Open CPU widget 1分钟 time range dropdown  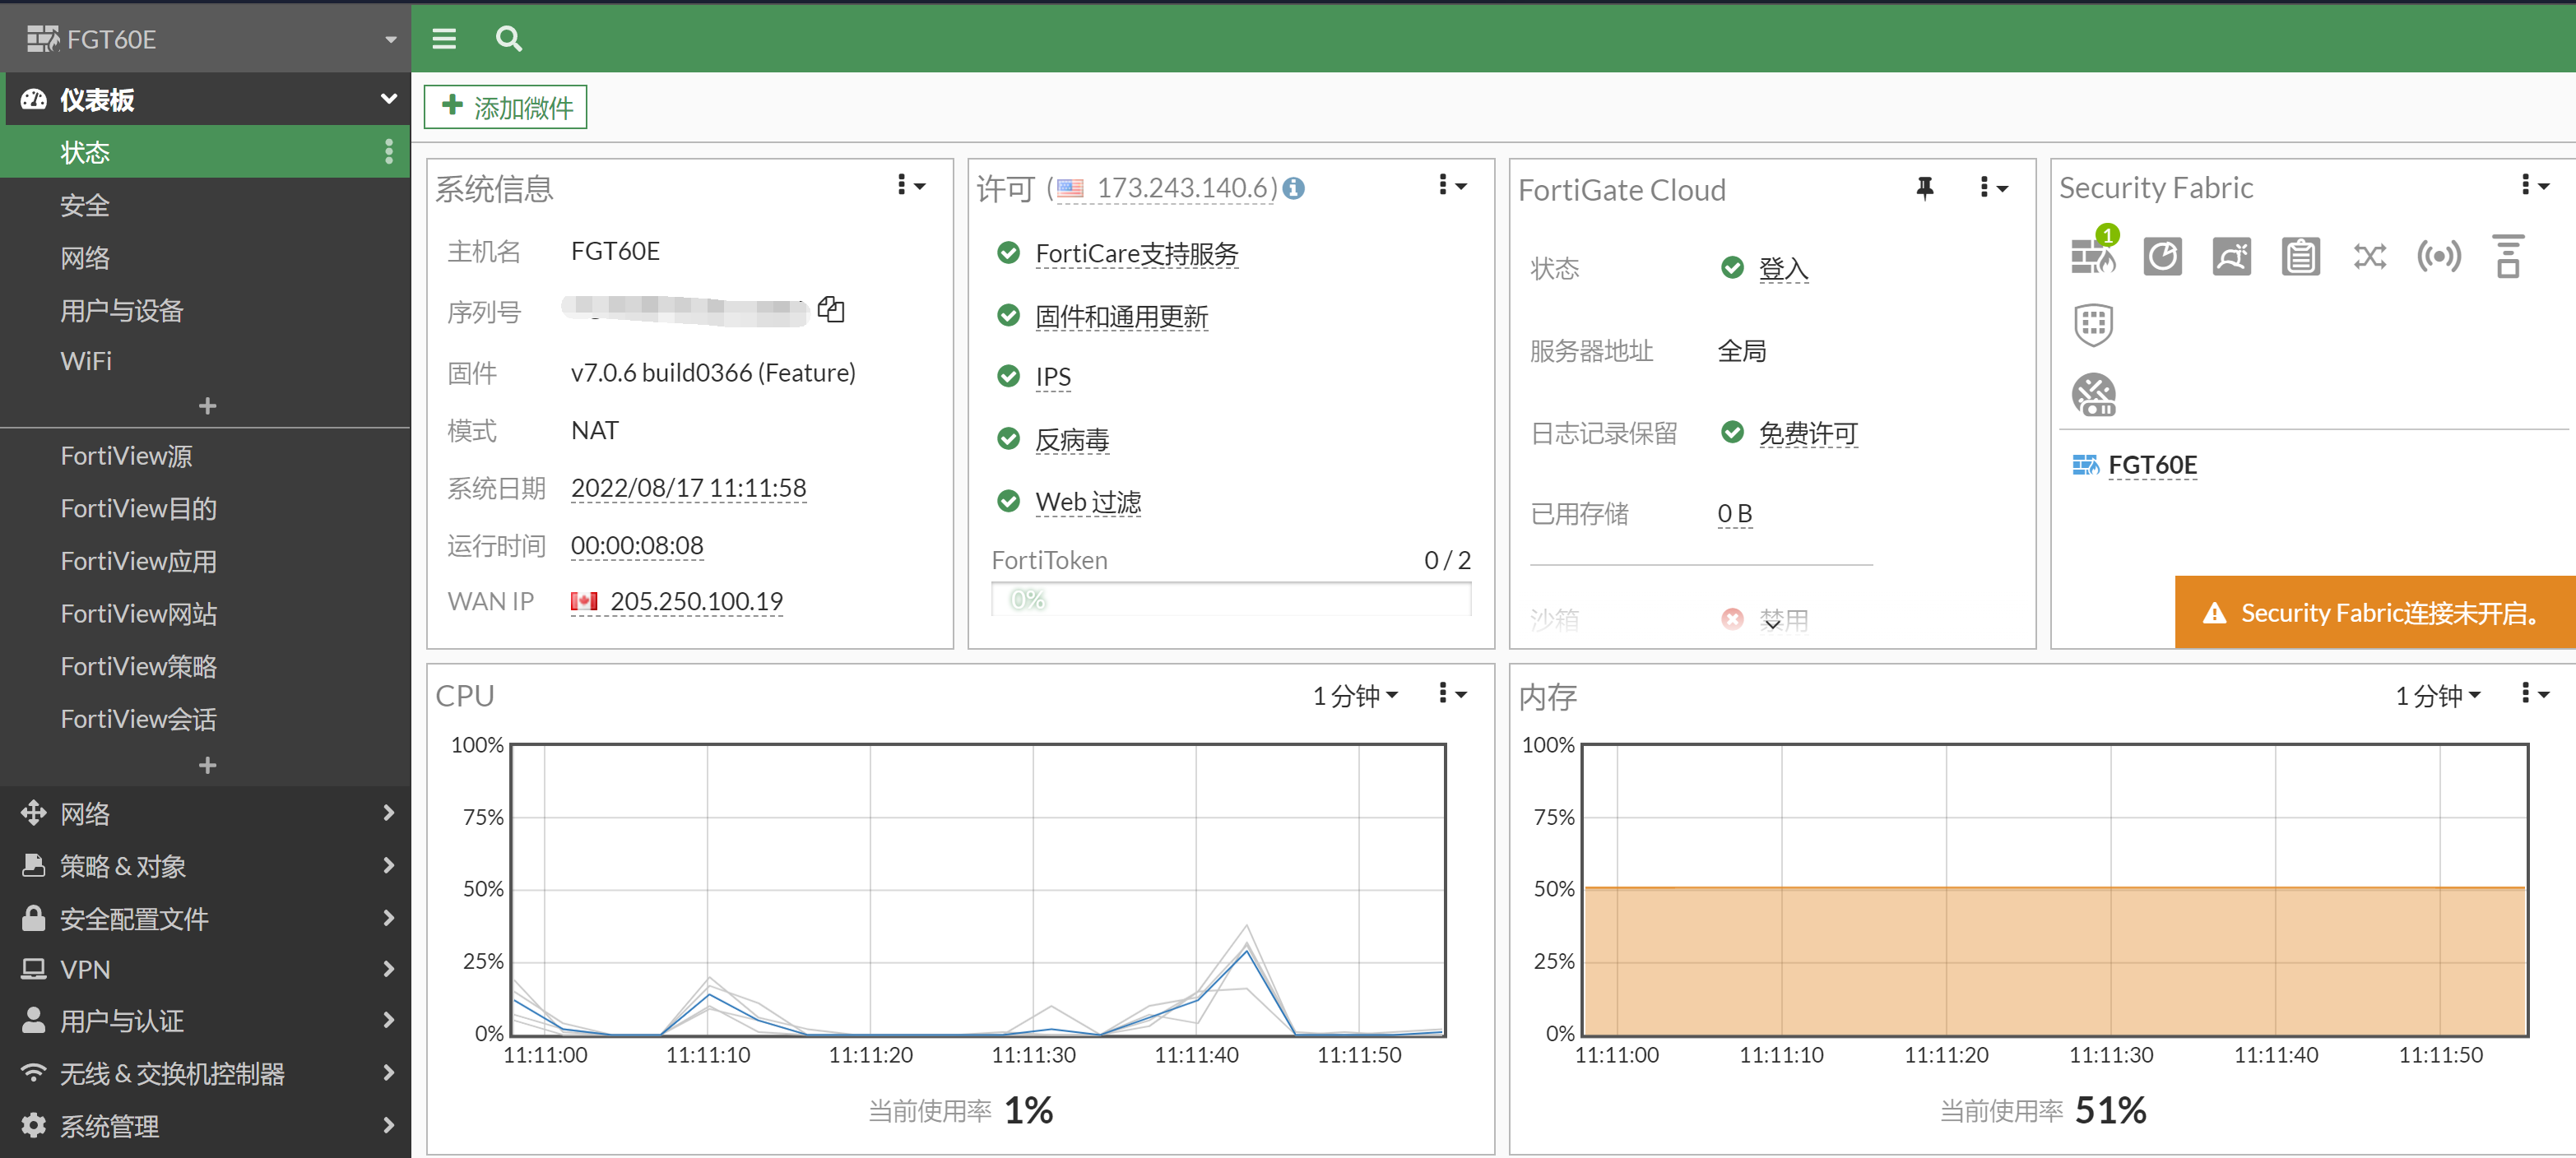1355,695
